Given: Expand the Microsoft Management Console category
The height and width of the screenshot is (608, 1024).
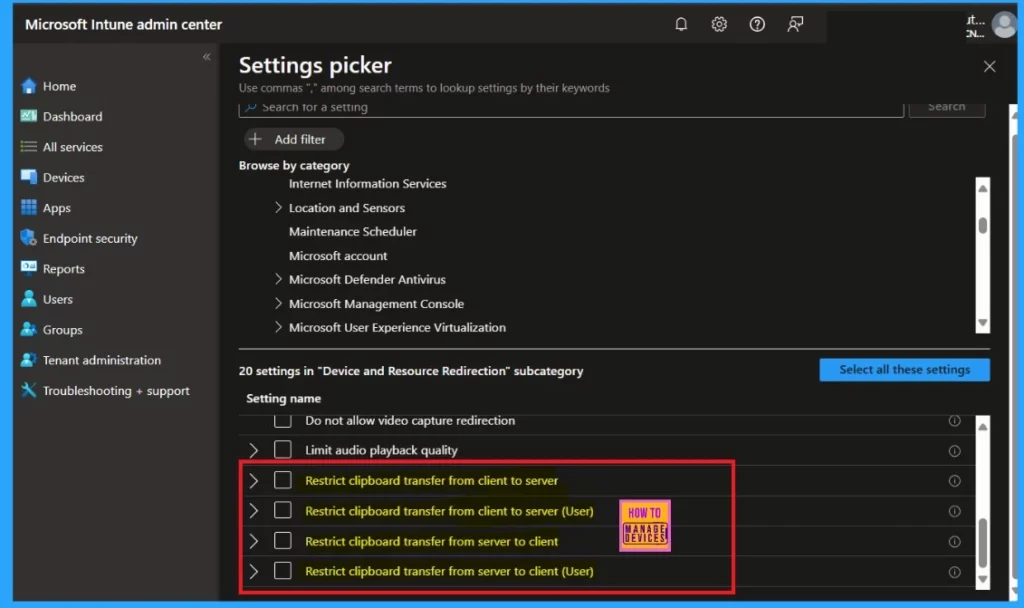Looking at the screenshot, I should [x=278, y=304].
